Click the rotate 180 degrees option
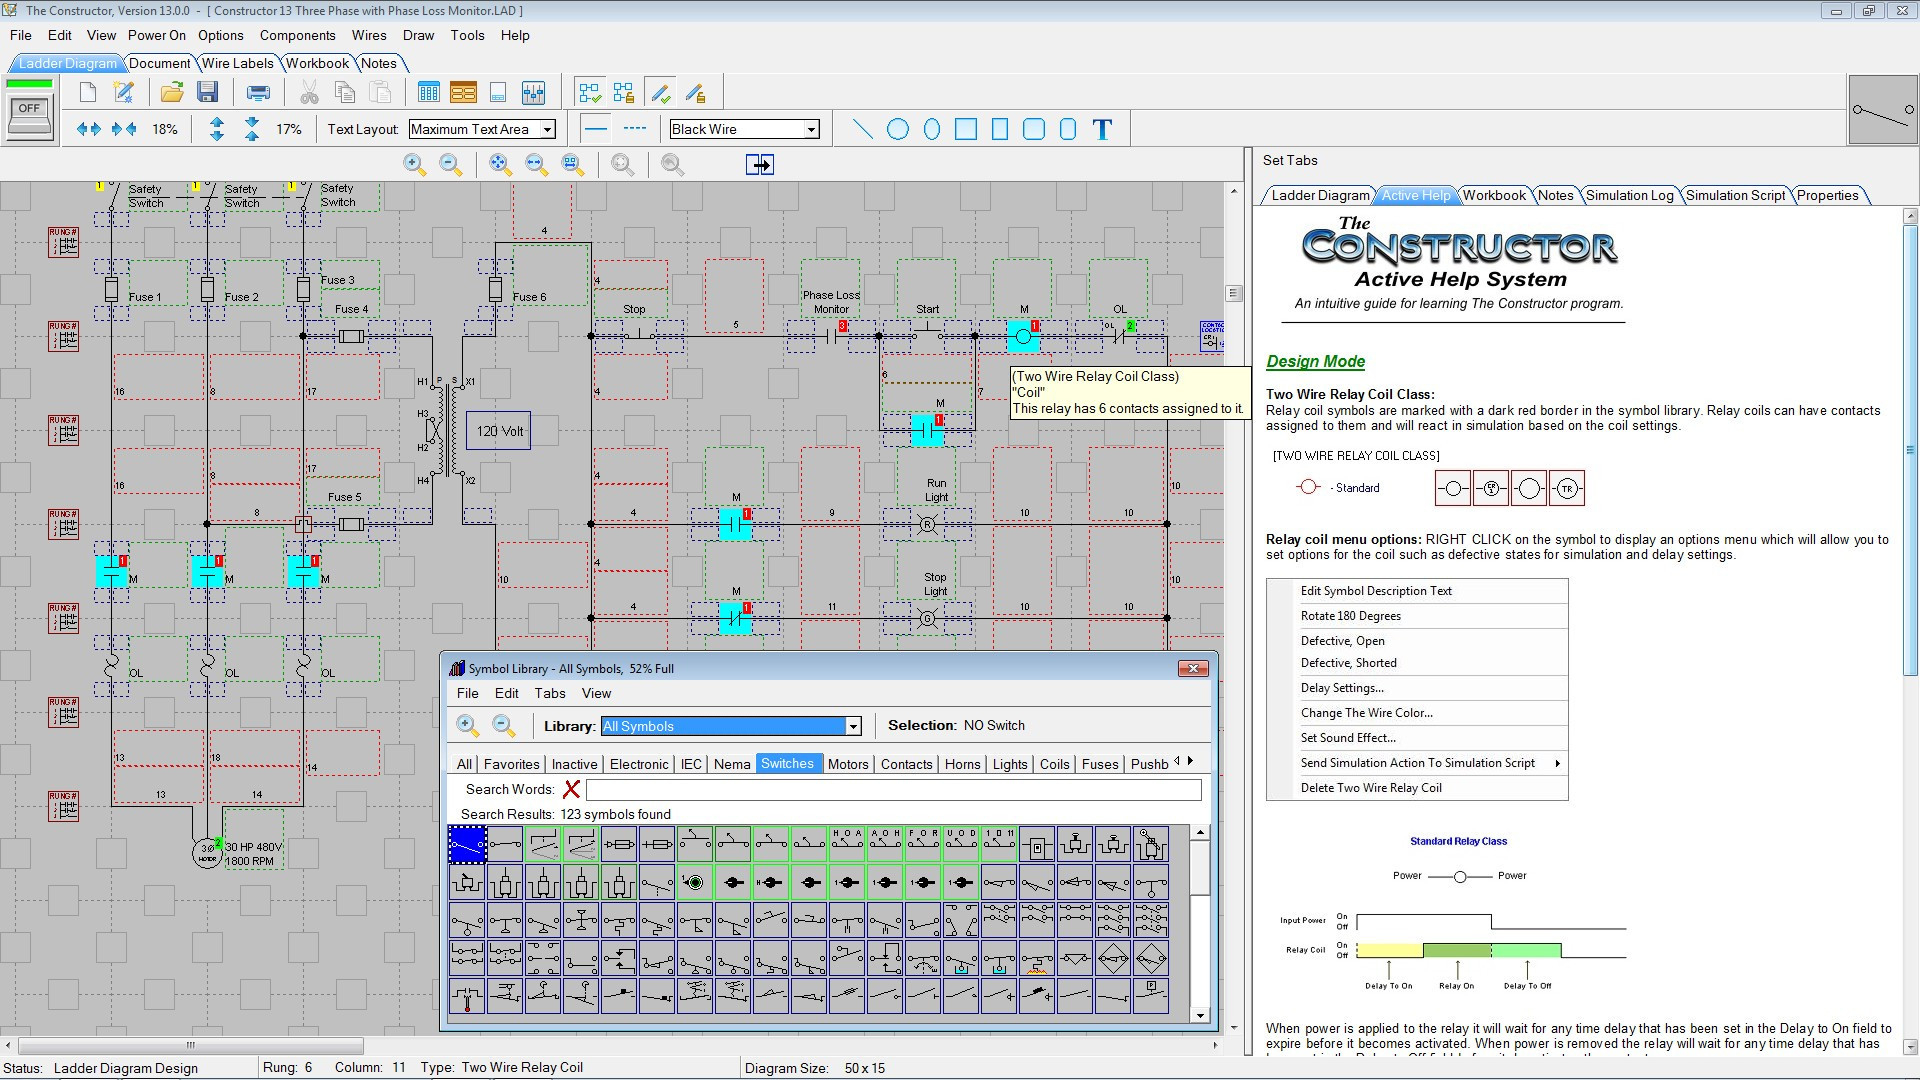Screen dimensions: 1920x1080 tap(1349, 616)
